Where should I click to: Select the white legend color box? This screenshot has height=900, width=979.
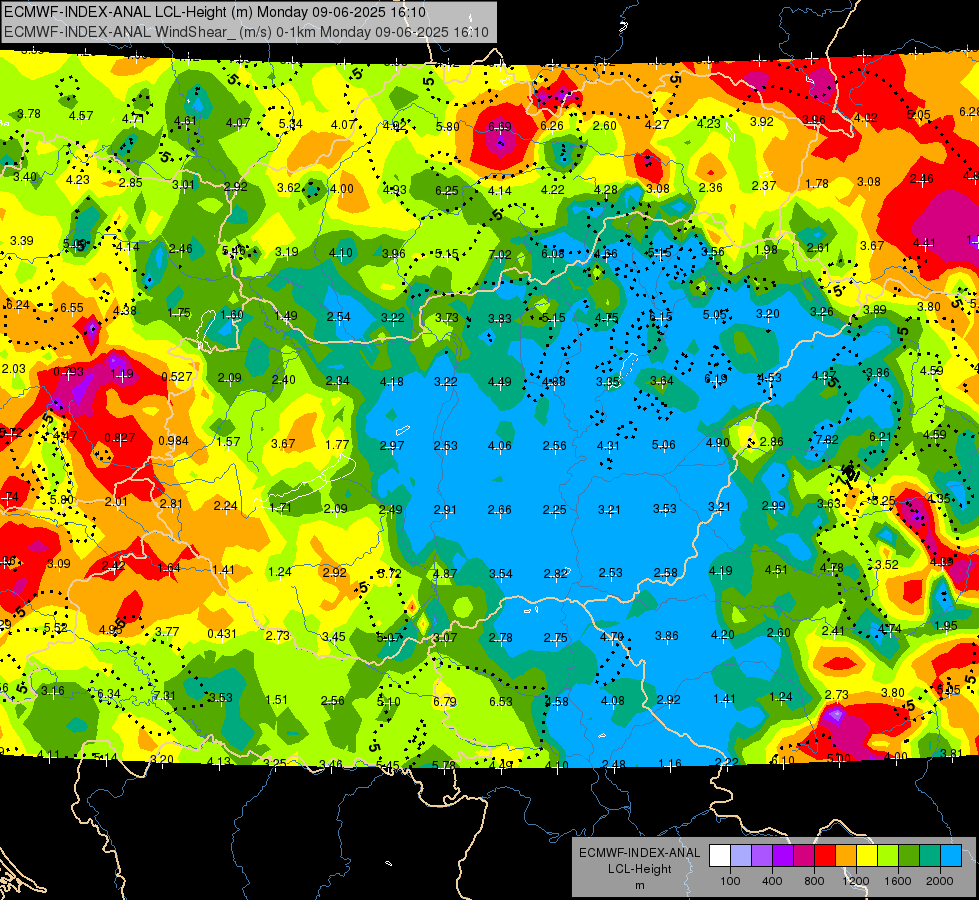pos(720,856)
